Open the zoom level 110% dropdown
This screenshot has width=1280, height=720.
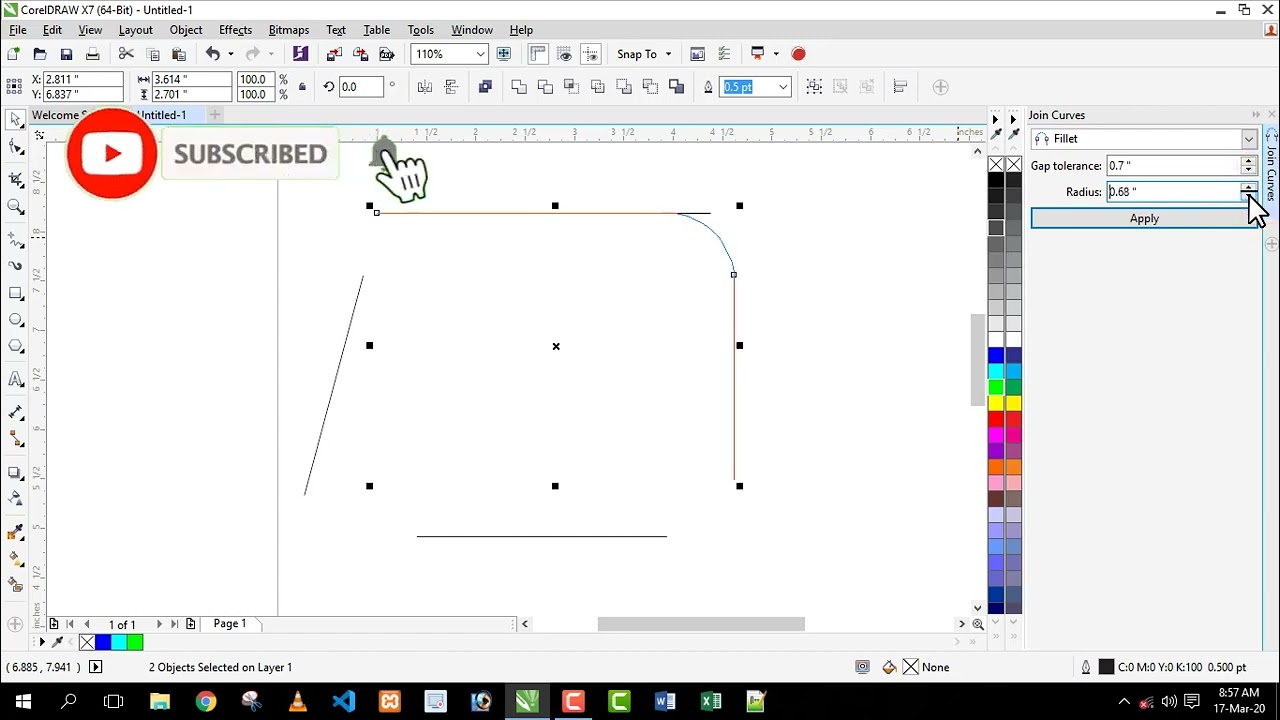click(x=480, y=54)
